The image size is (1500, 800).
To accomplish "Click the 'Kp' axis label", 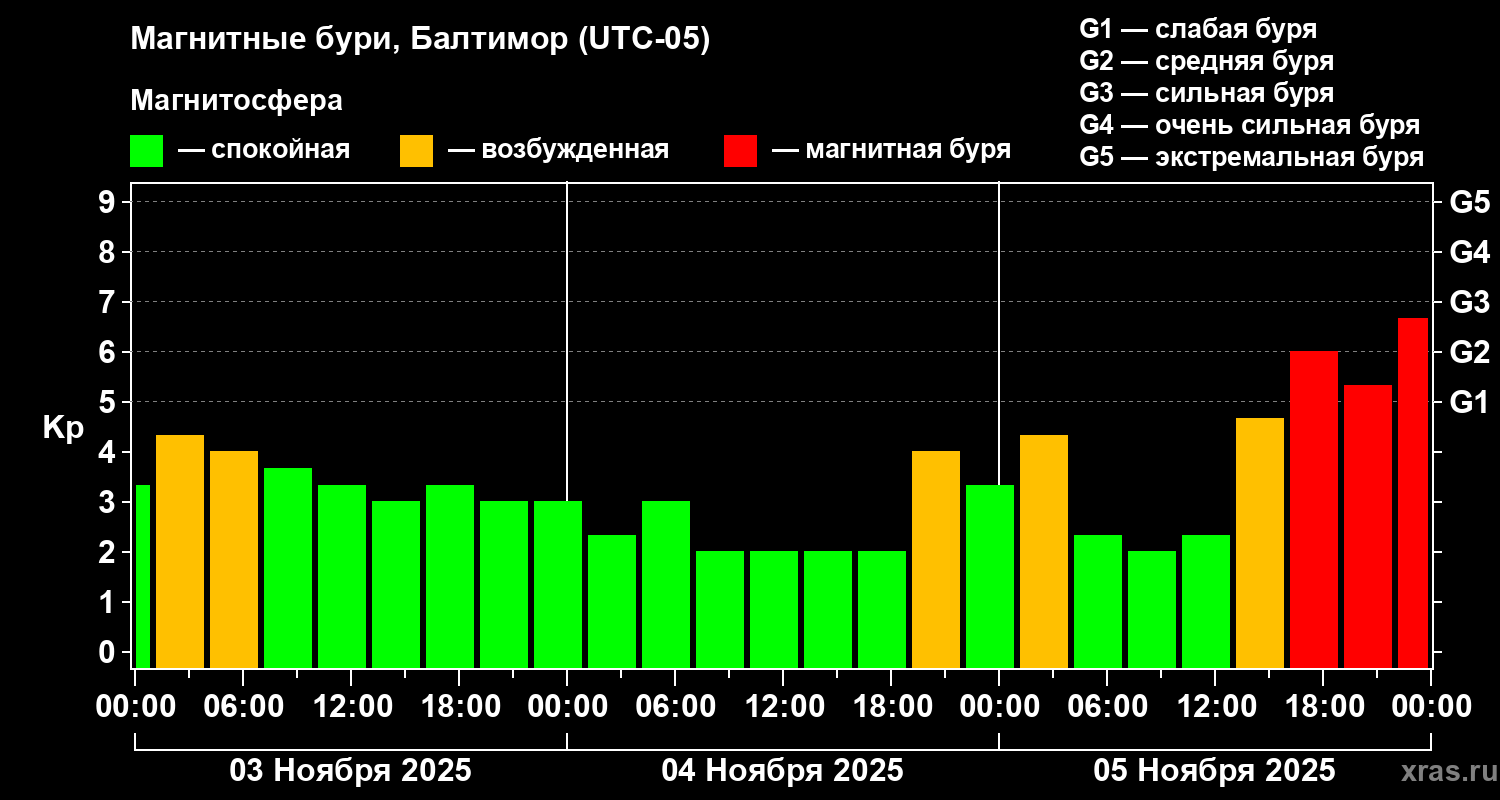I will coord(63,427).
